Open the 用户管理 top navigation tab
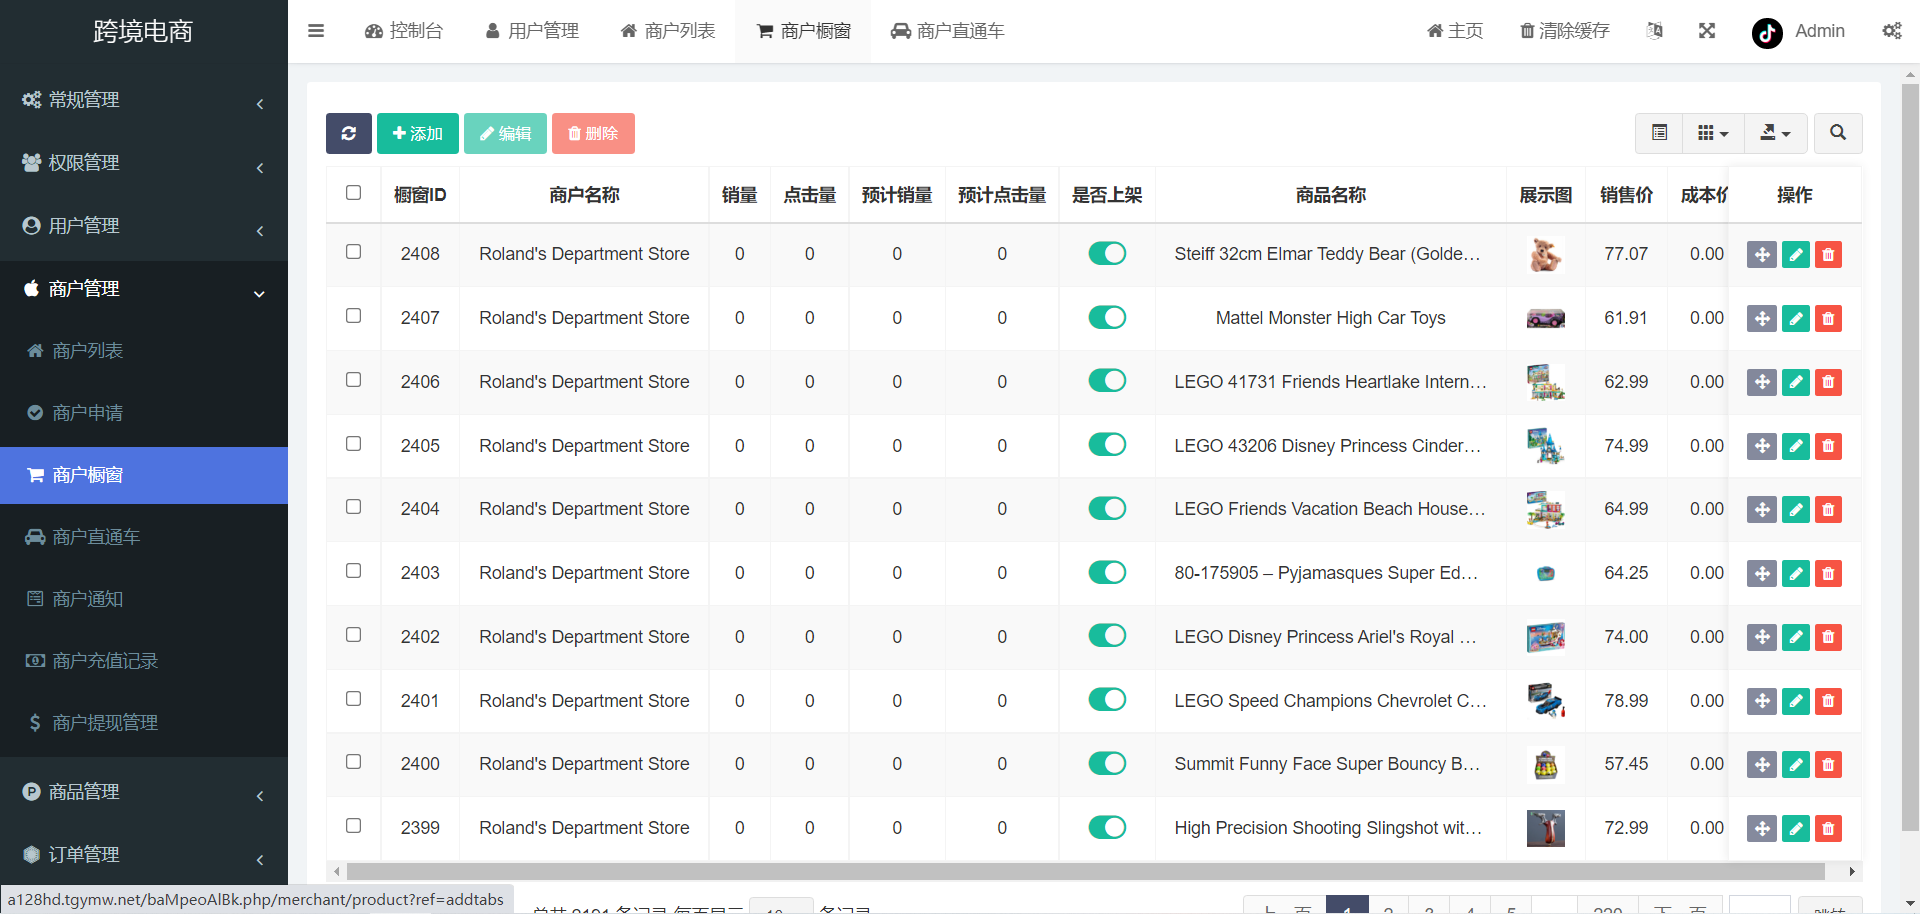 click(x=532, y=31)
